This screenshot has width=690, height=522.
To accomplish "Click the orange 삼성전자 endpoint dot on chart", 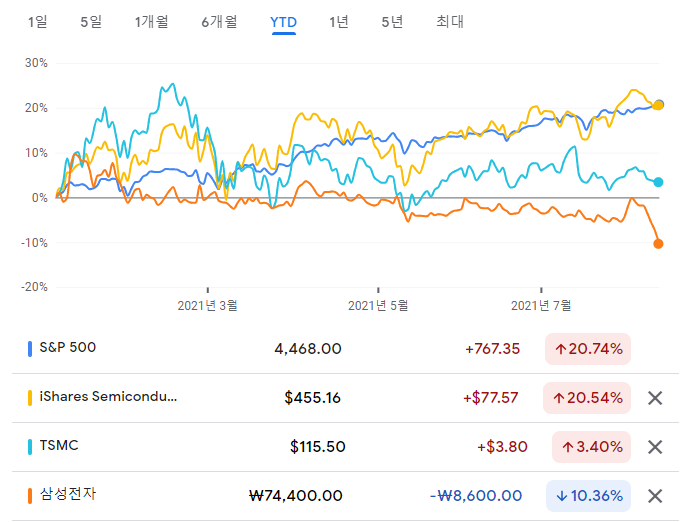I will point(658,244).
